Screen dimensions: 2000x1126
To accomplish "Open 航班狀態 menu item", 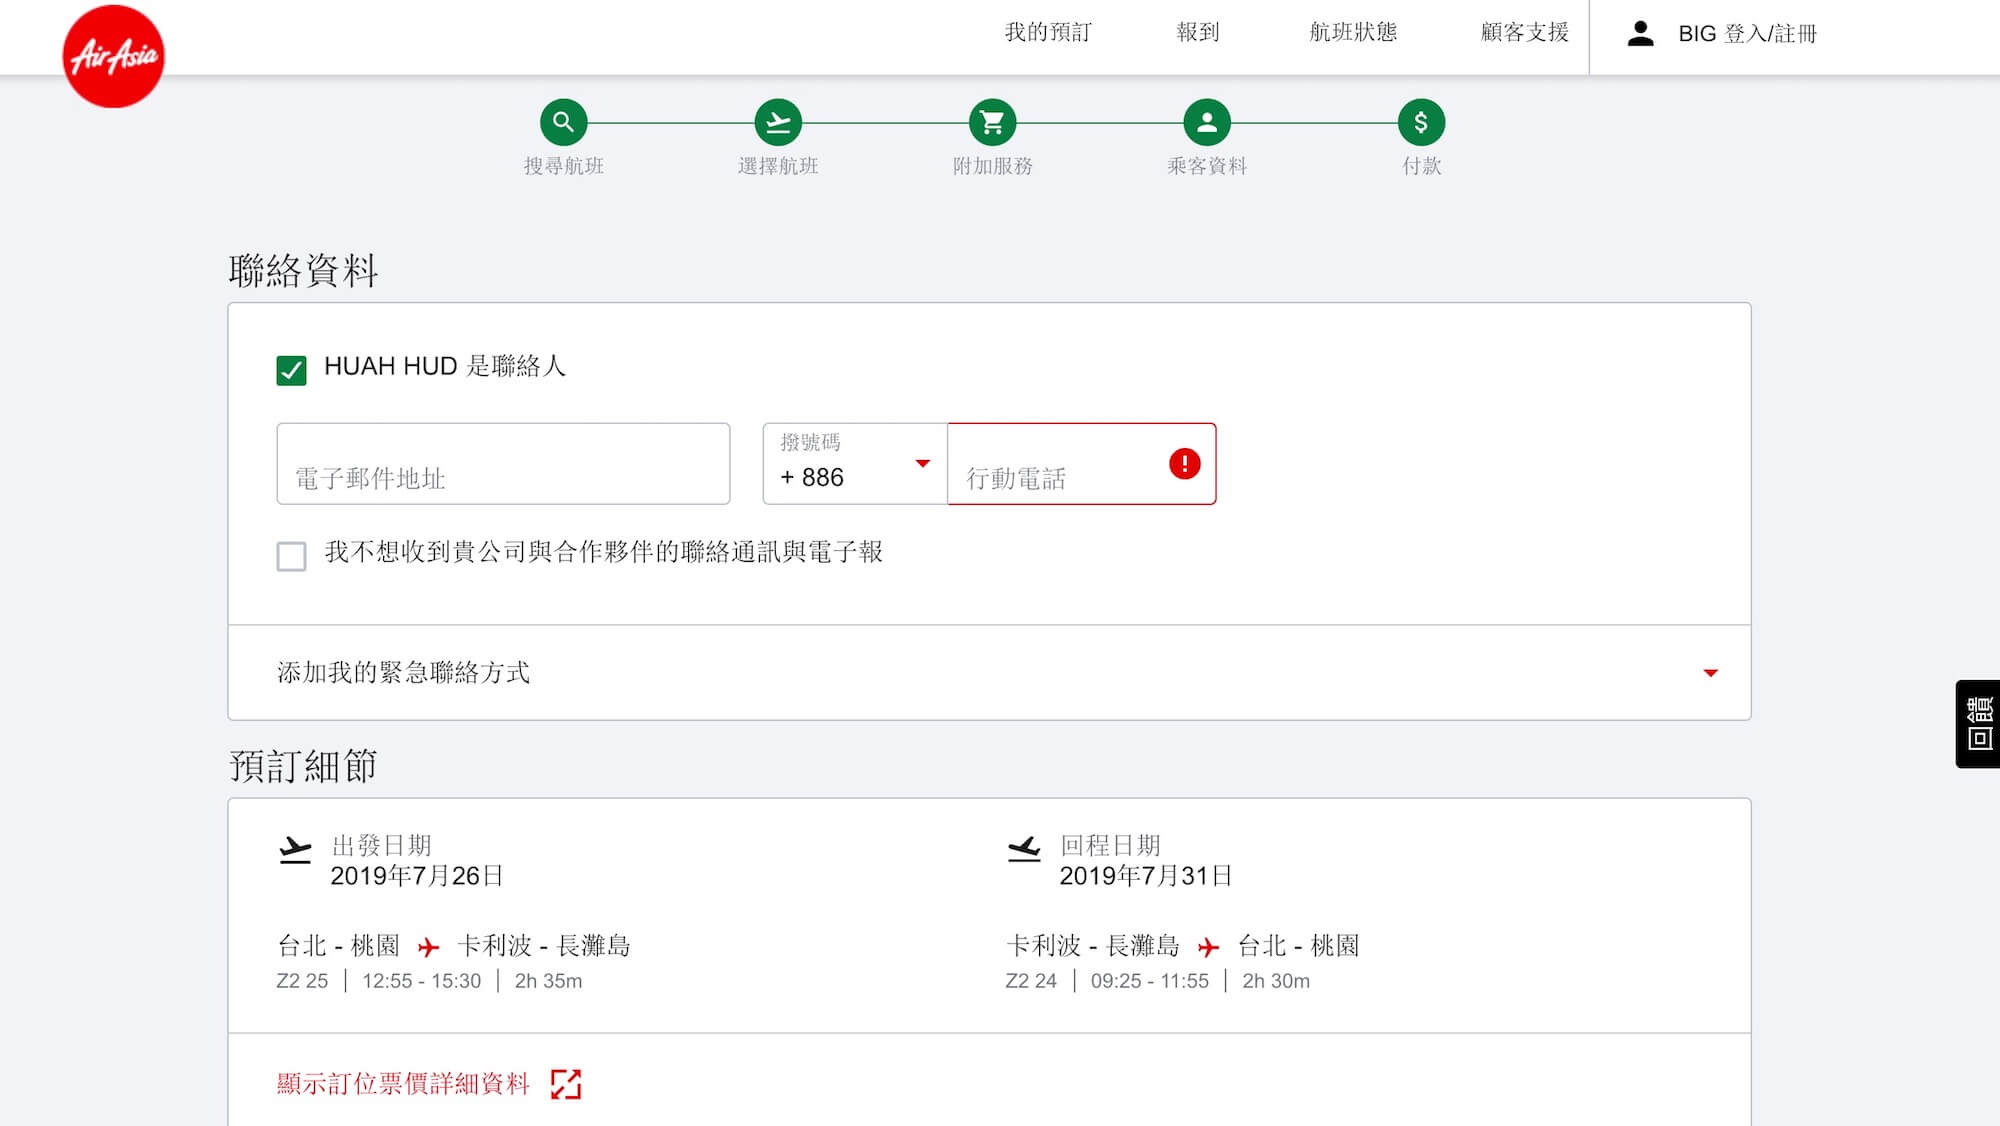I will point(1352,33).
